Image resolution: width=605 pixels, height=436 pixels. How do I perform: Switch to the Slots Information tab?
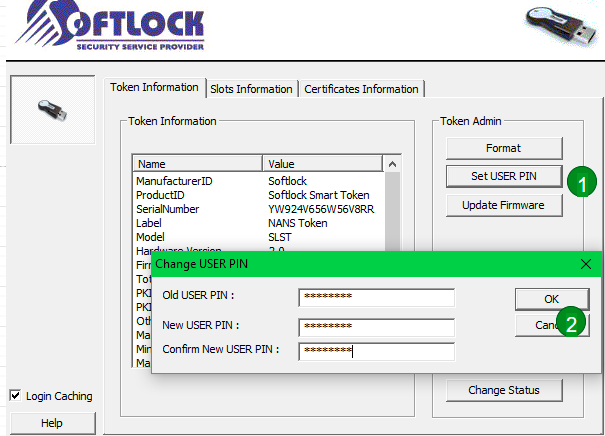(251, 89)
